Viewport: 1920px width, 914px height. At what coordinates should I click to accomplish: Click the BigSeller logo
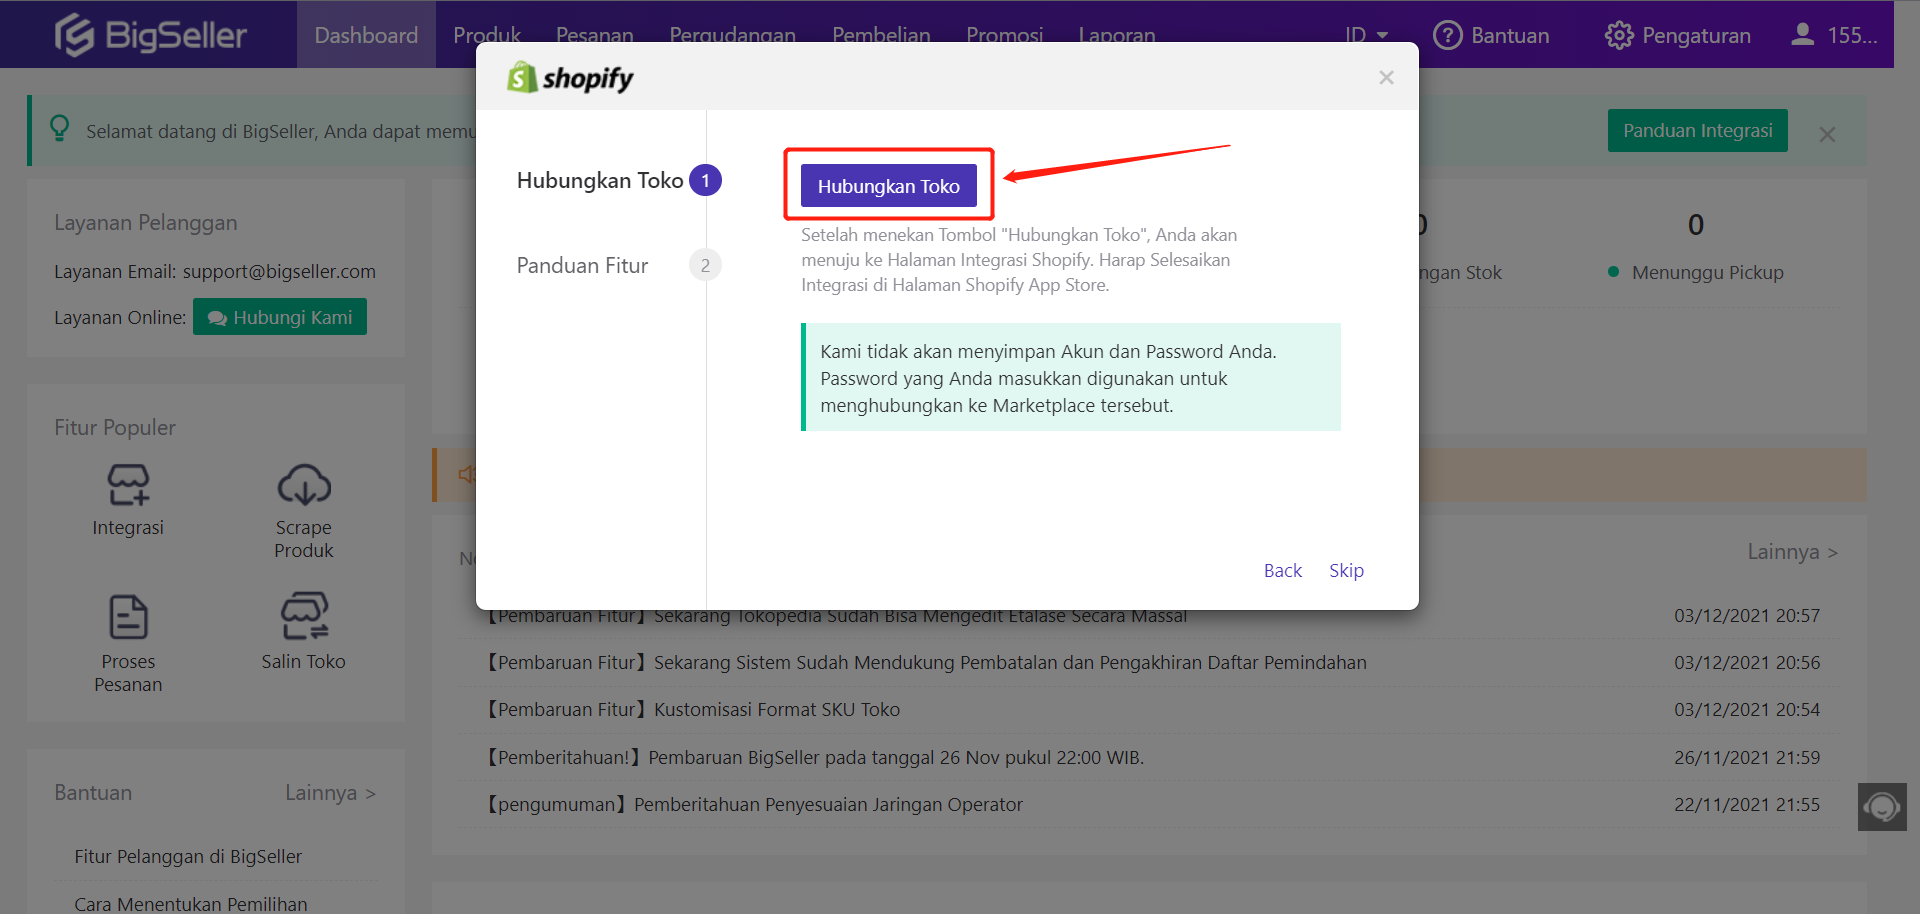pyautogui.click(x=150, y=35)
